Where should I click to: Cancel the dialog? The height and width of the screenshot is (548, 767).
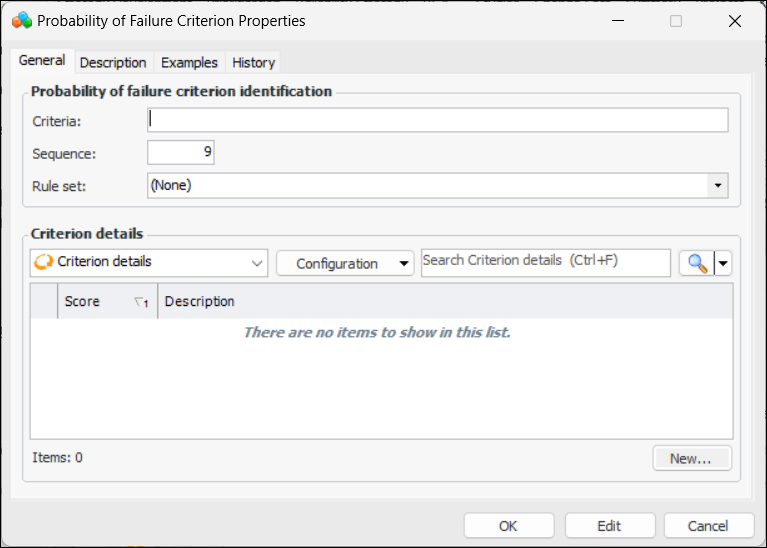coord(708,526)
